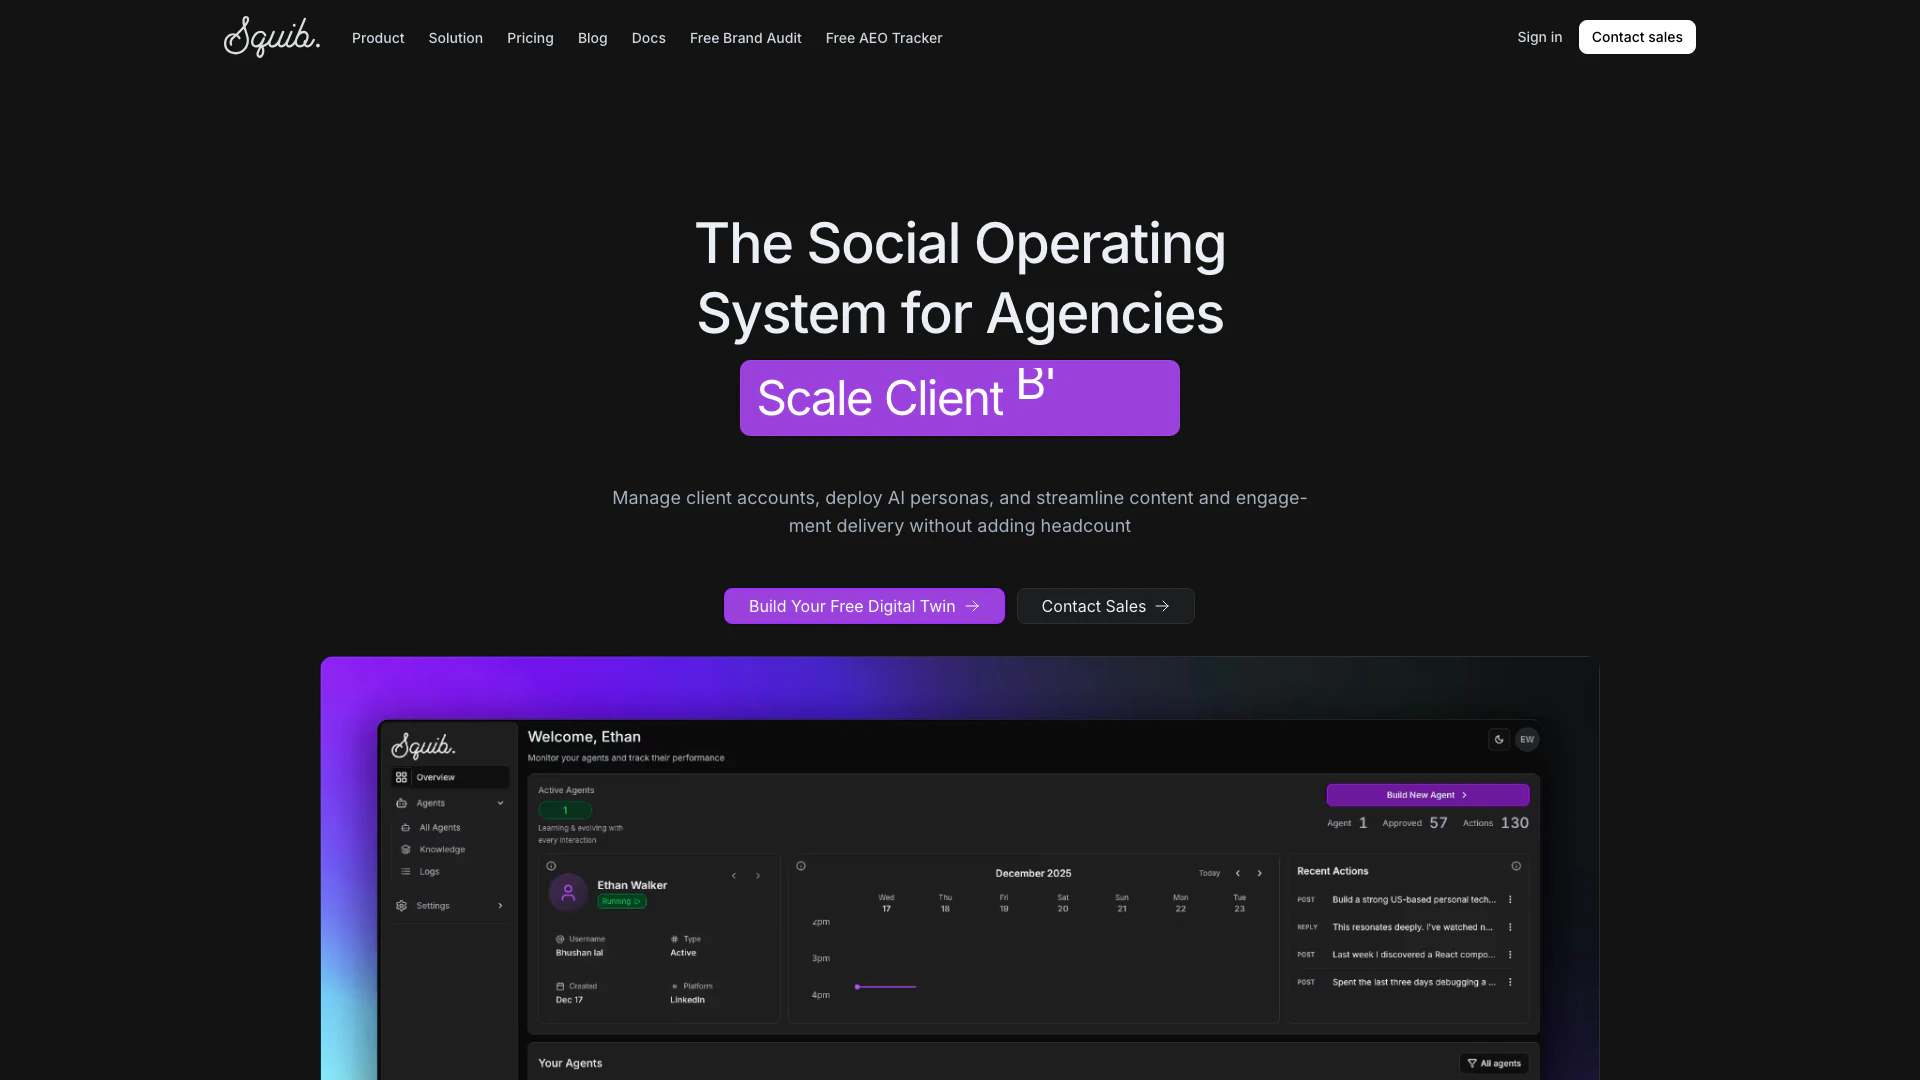
Task: Go to the Pricing page
Action: 530,38
